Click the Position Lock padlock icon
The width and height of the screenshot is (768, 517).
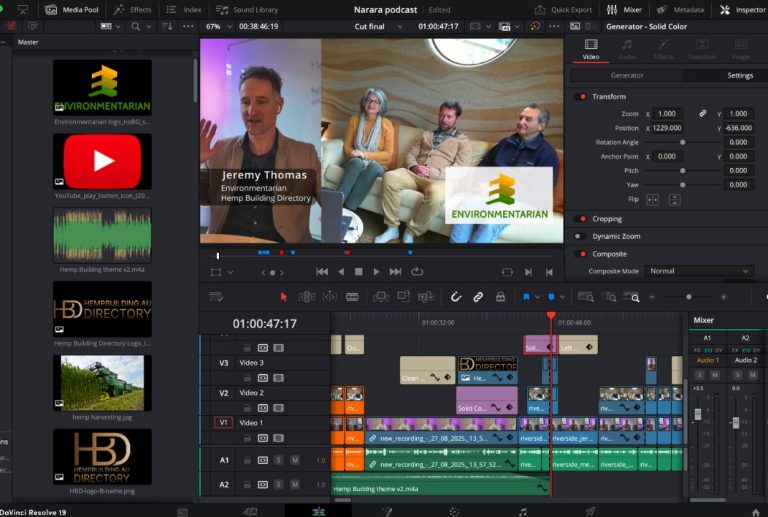[500, 297]
